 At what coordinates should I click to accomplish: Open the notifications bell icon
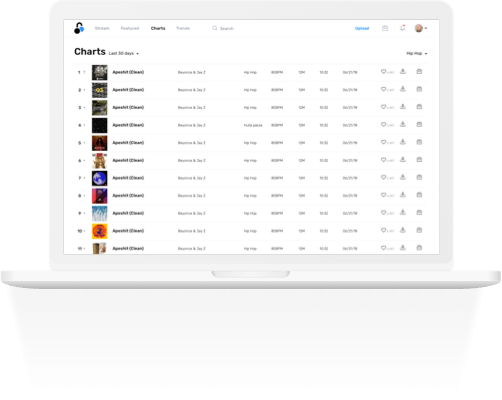pos(403,28)
